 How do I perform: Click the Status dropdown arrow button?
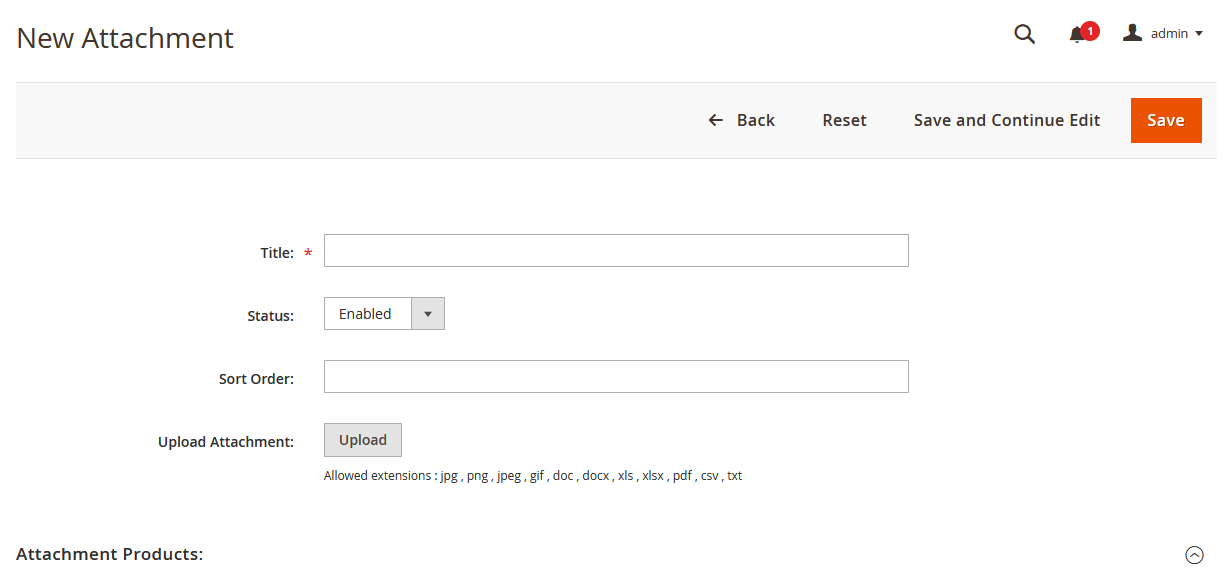coord(428,313)
